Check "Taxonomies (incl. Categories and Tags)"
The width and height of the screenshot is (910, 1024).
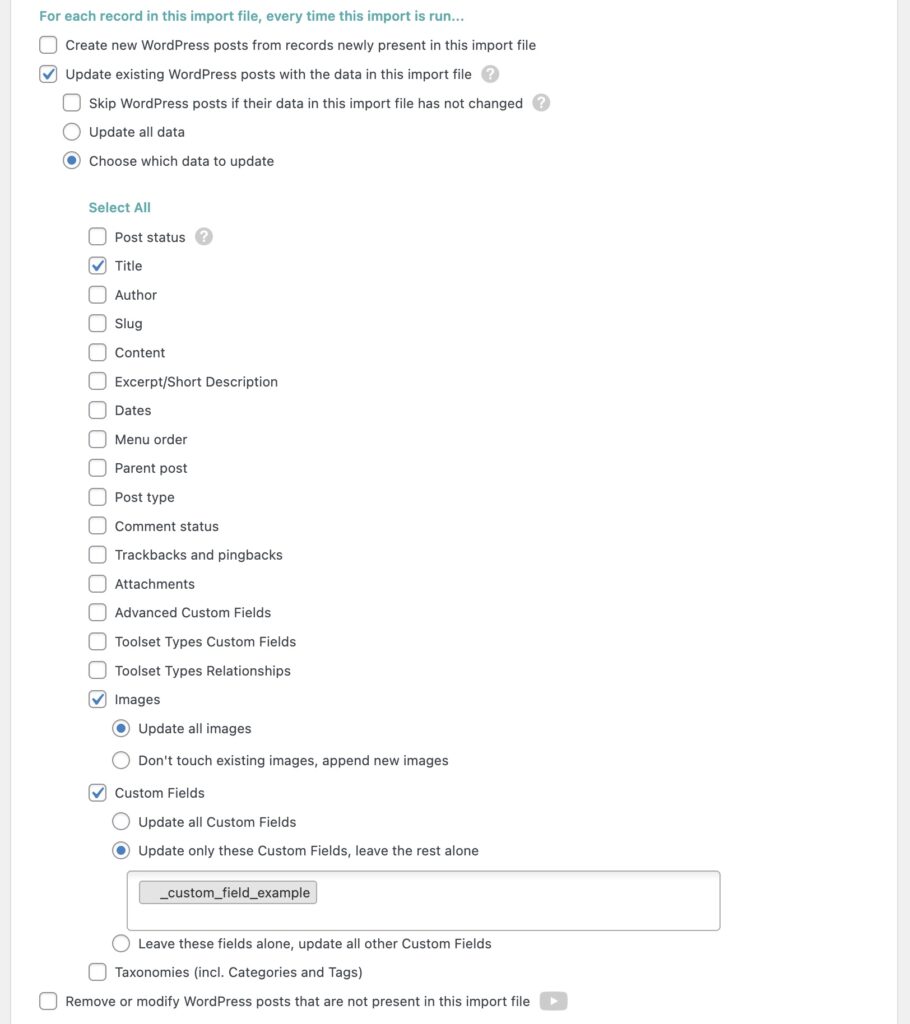click(x=97, y=971)
